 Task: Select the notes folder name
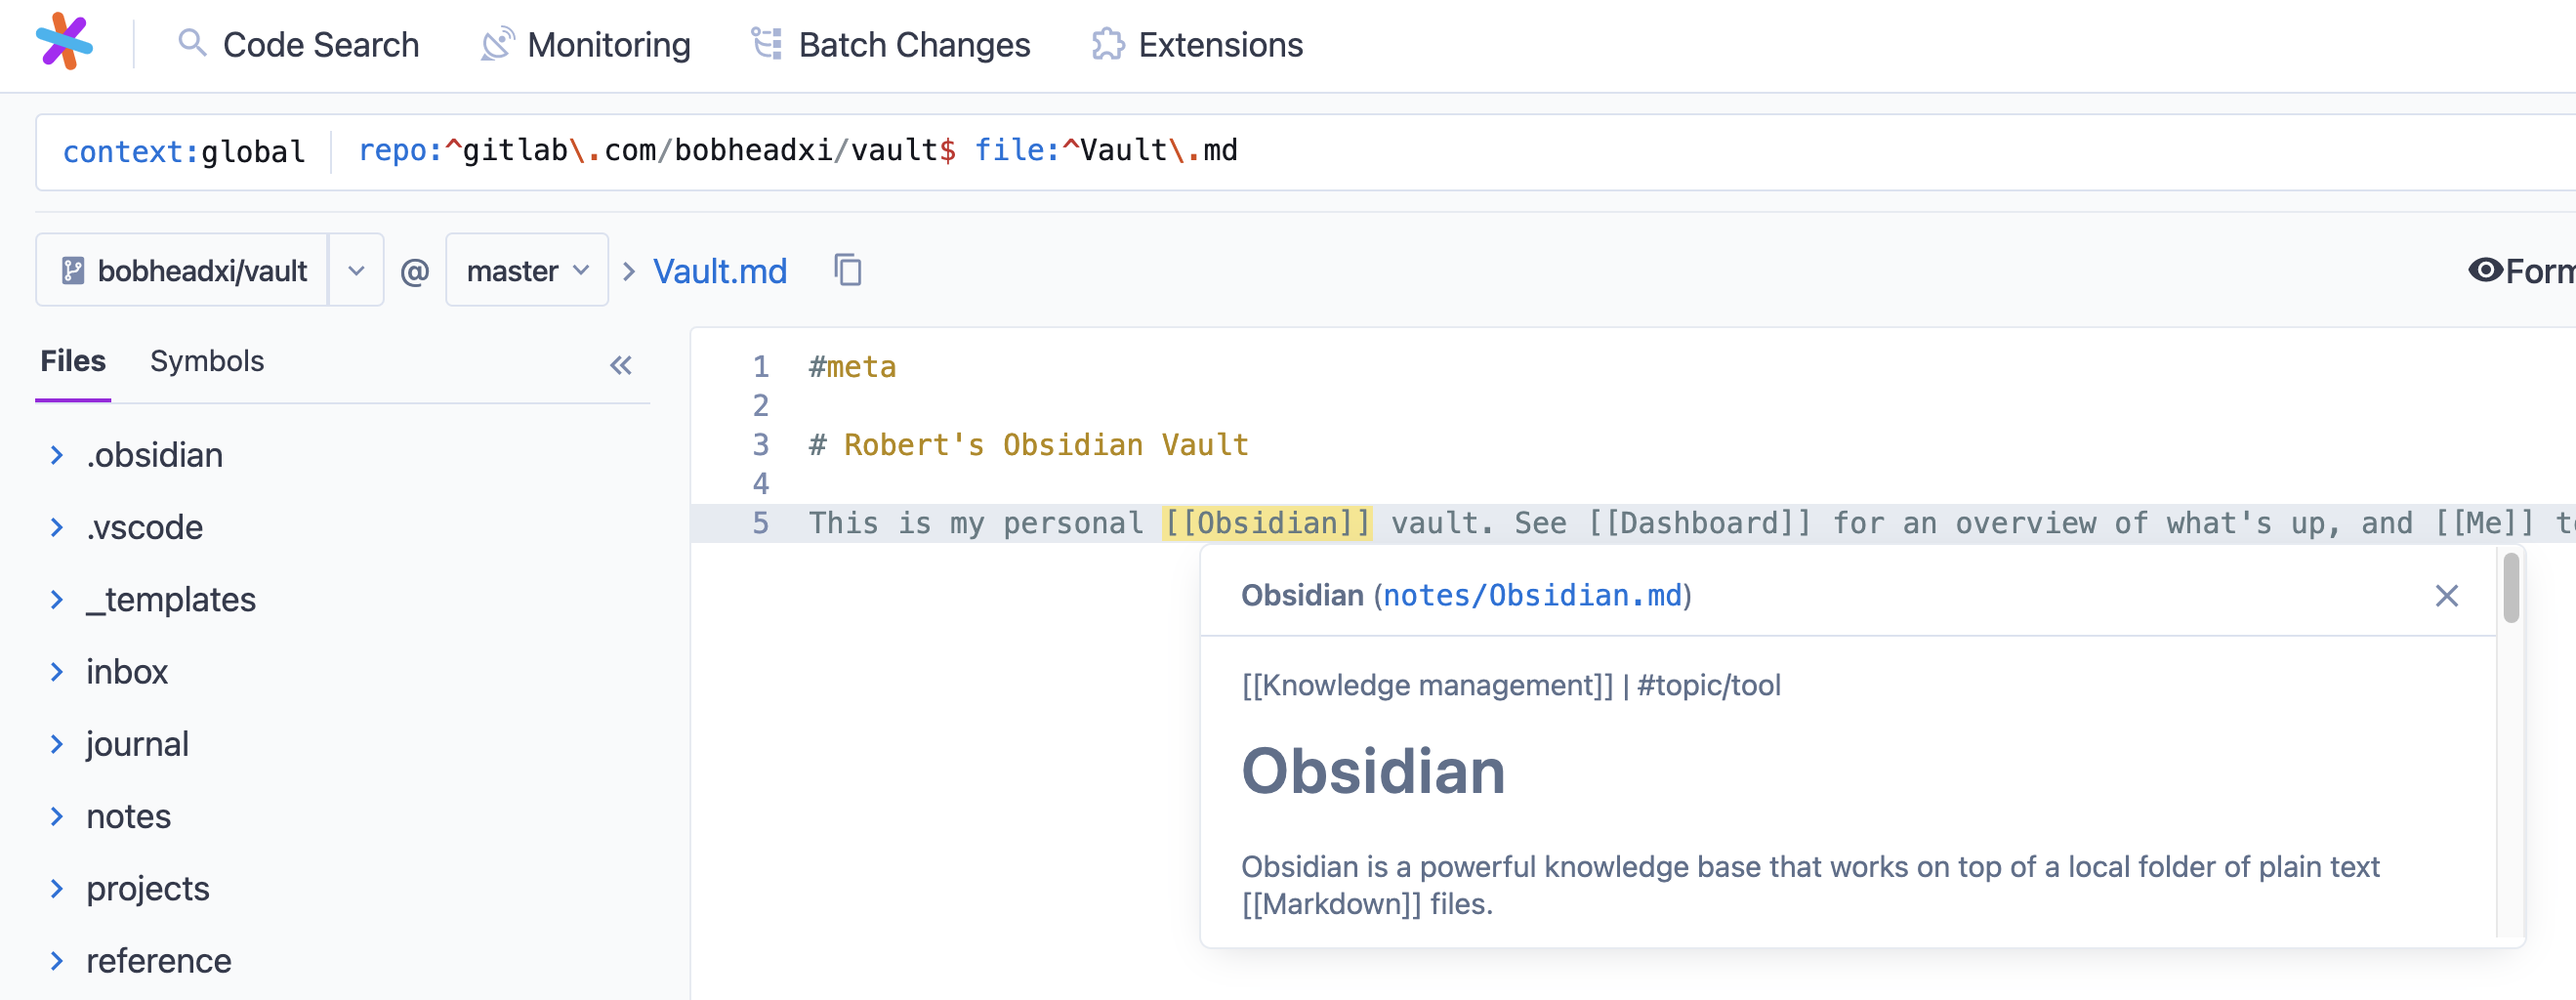129,816
